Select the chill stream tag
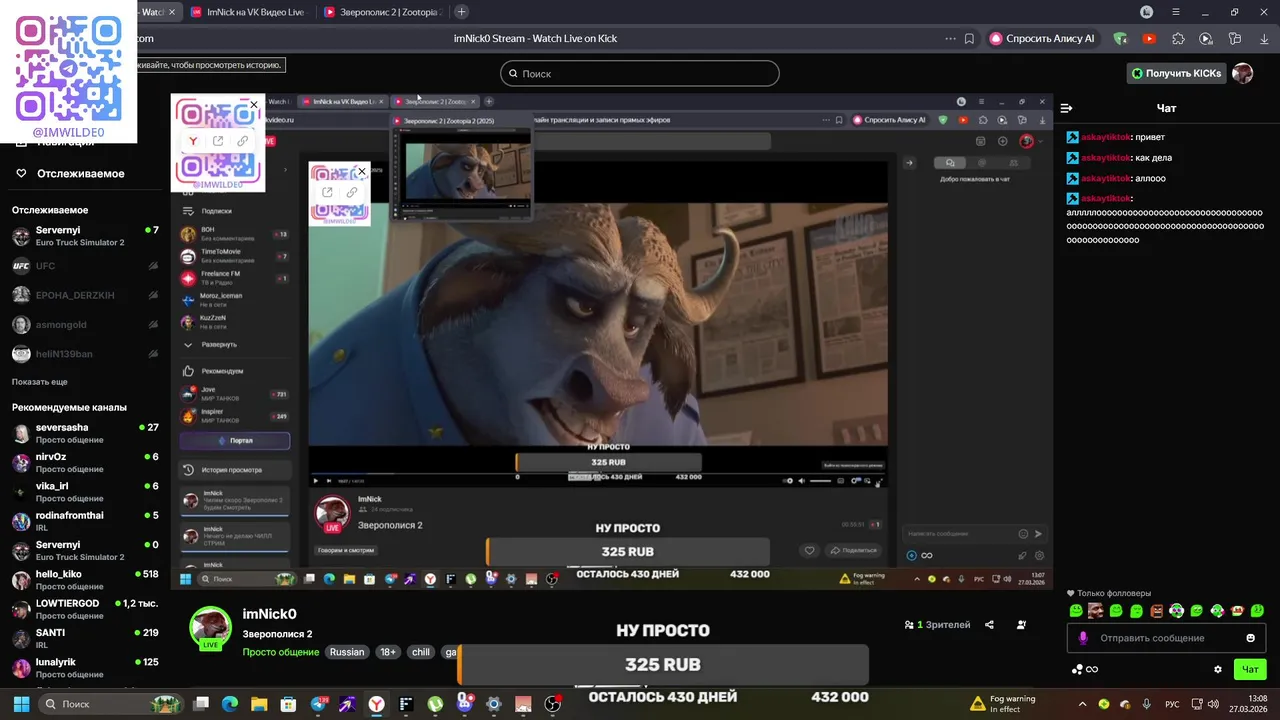 click(421, 652)
